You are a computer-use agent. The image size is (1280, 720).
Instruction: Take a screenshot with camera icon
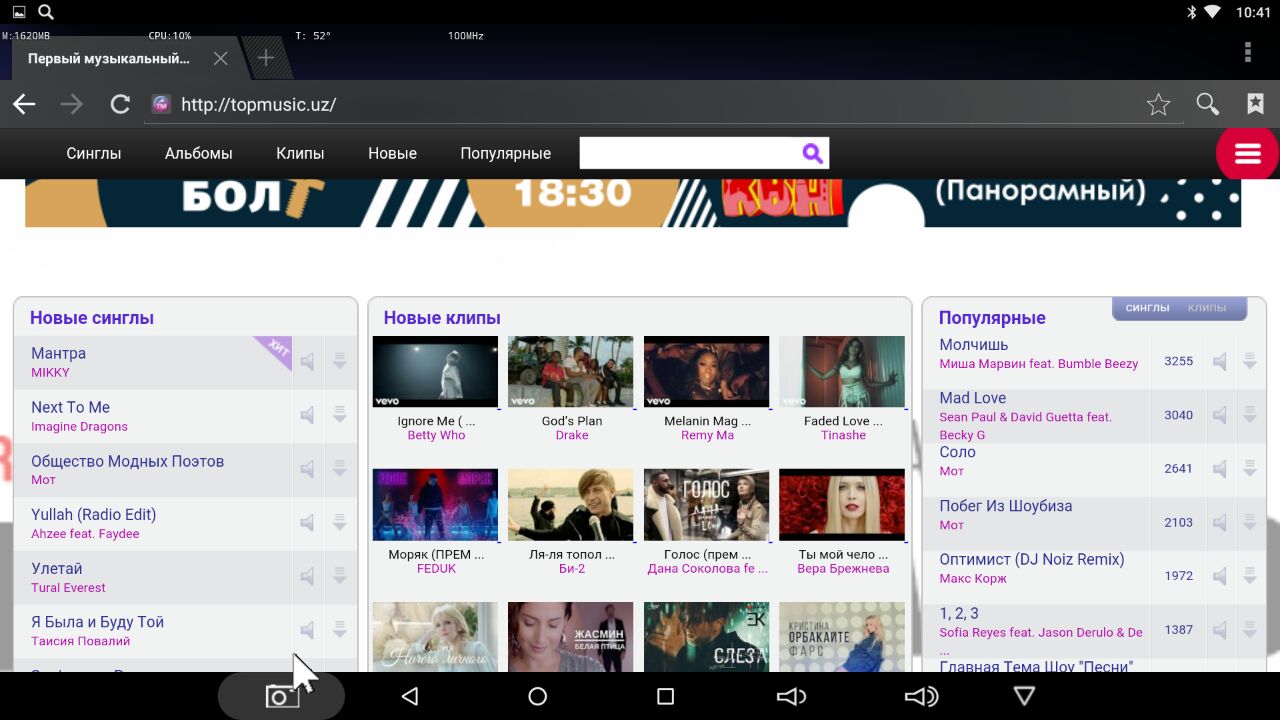(x=281, y=697)
